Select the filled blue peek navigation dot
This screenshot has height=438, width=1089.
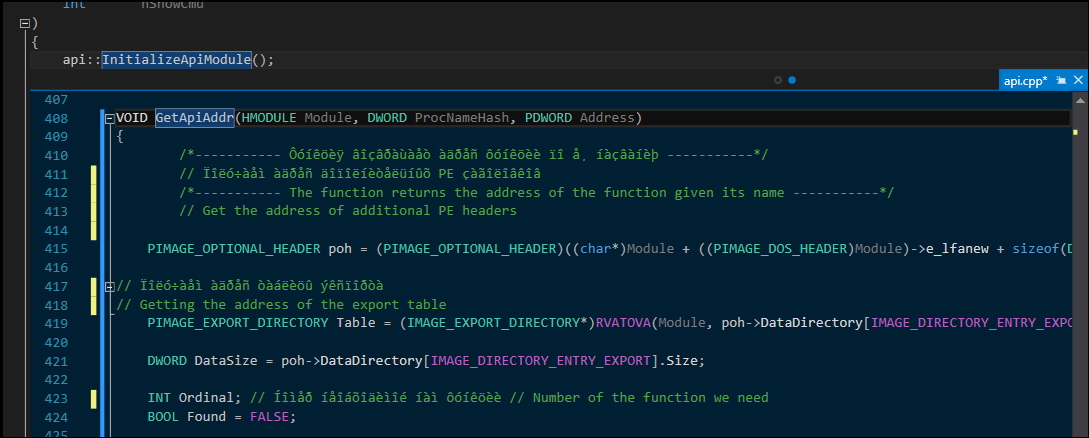click(x=791, y=79)
